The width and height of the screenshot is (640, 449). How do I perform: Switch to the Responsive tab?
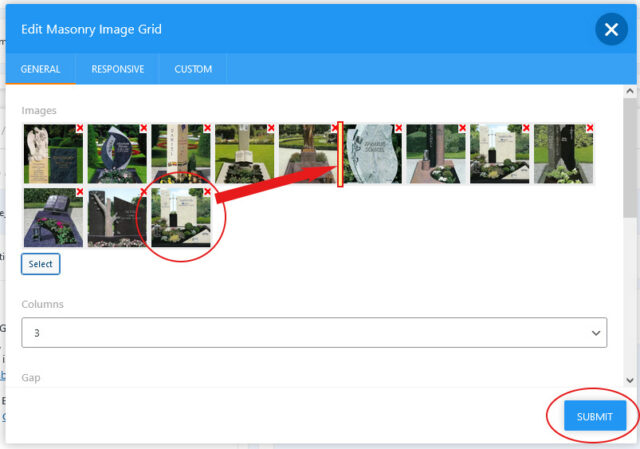pyautogui.click(x=118, y=69)
